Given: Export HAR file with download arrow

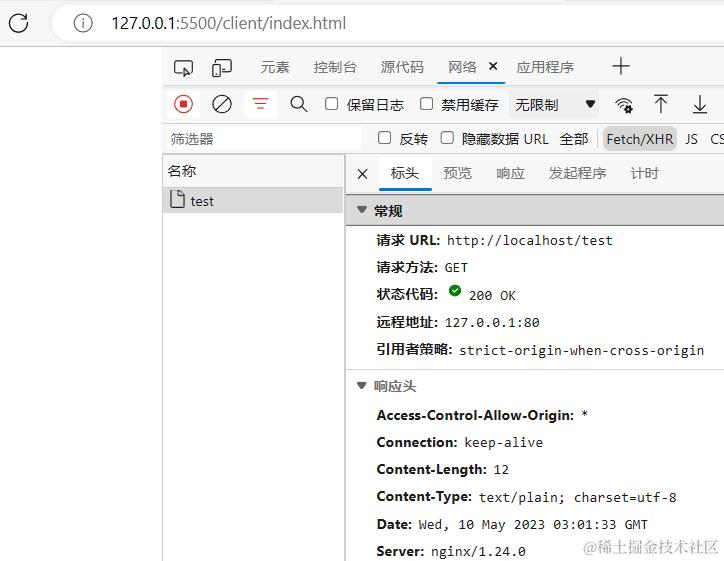Looking at the screenshot, I should tap(700, 104).
